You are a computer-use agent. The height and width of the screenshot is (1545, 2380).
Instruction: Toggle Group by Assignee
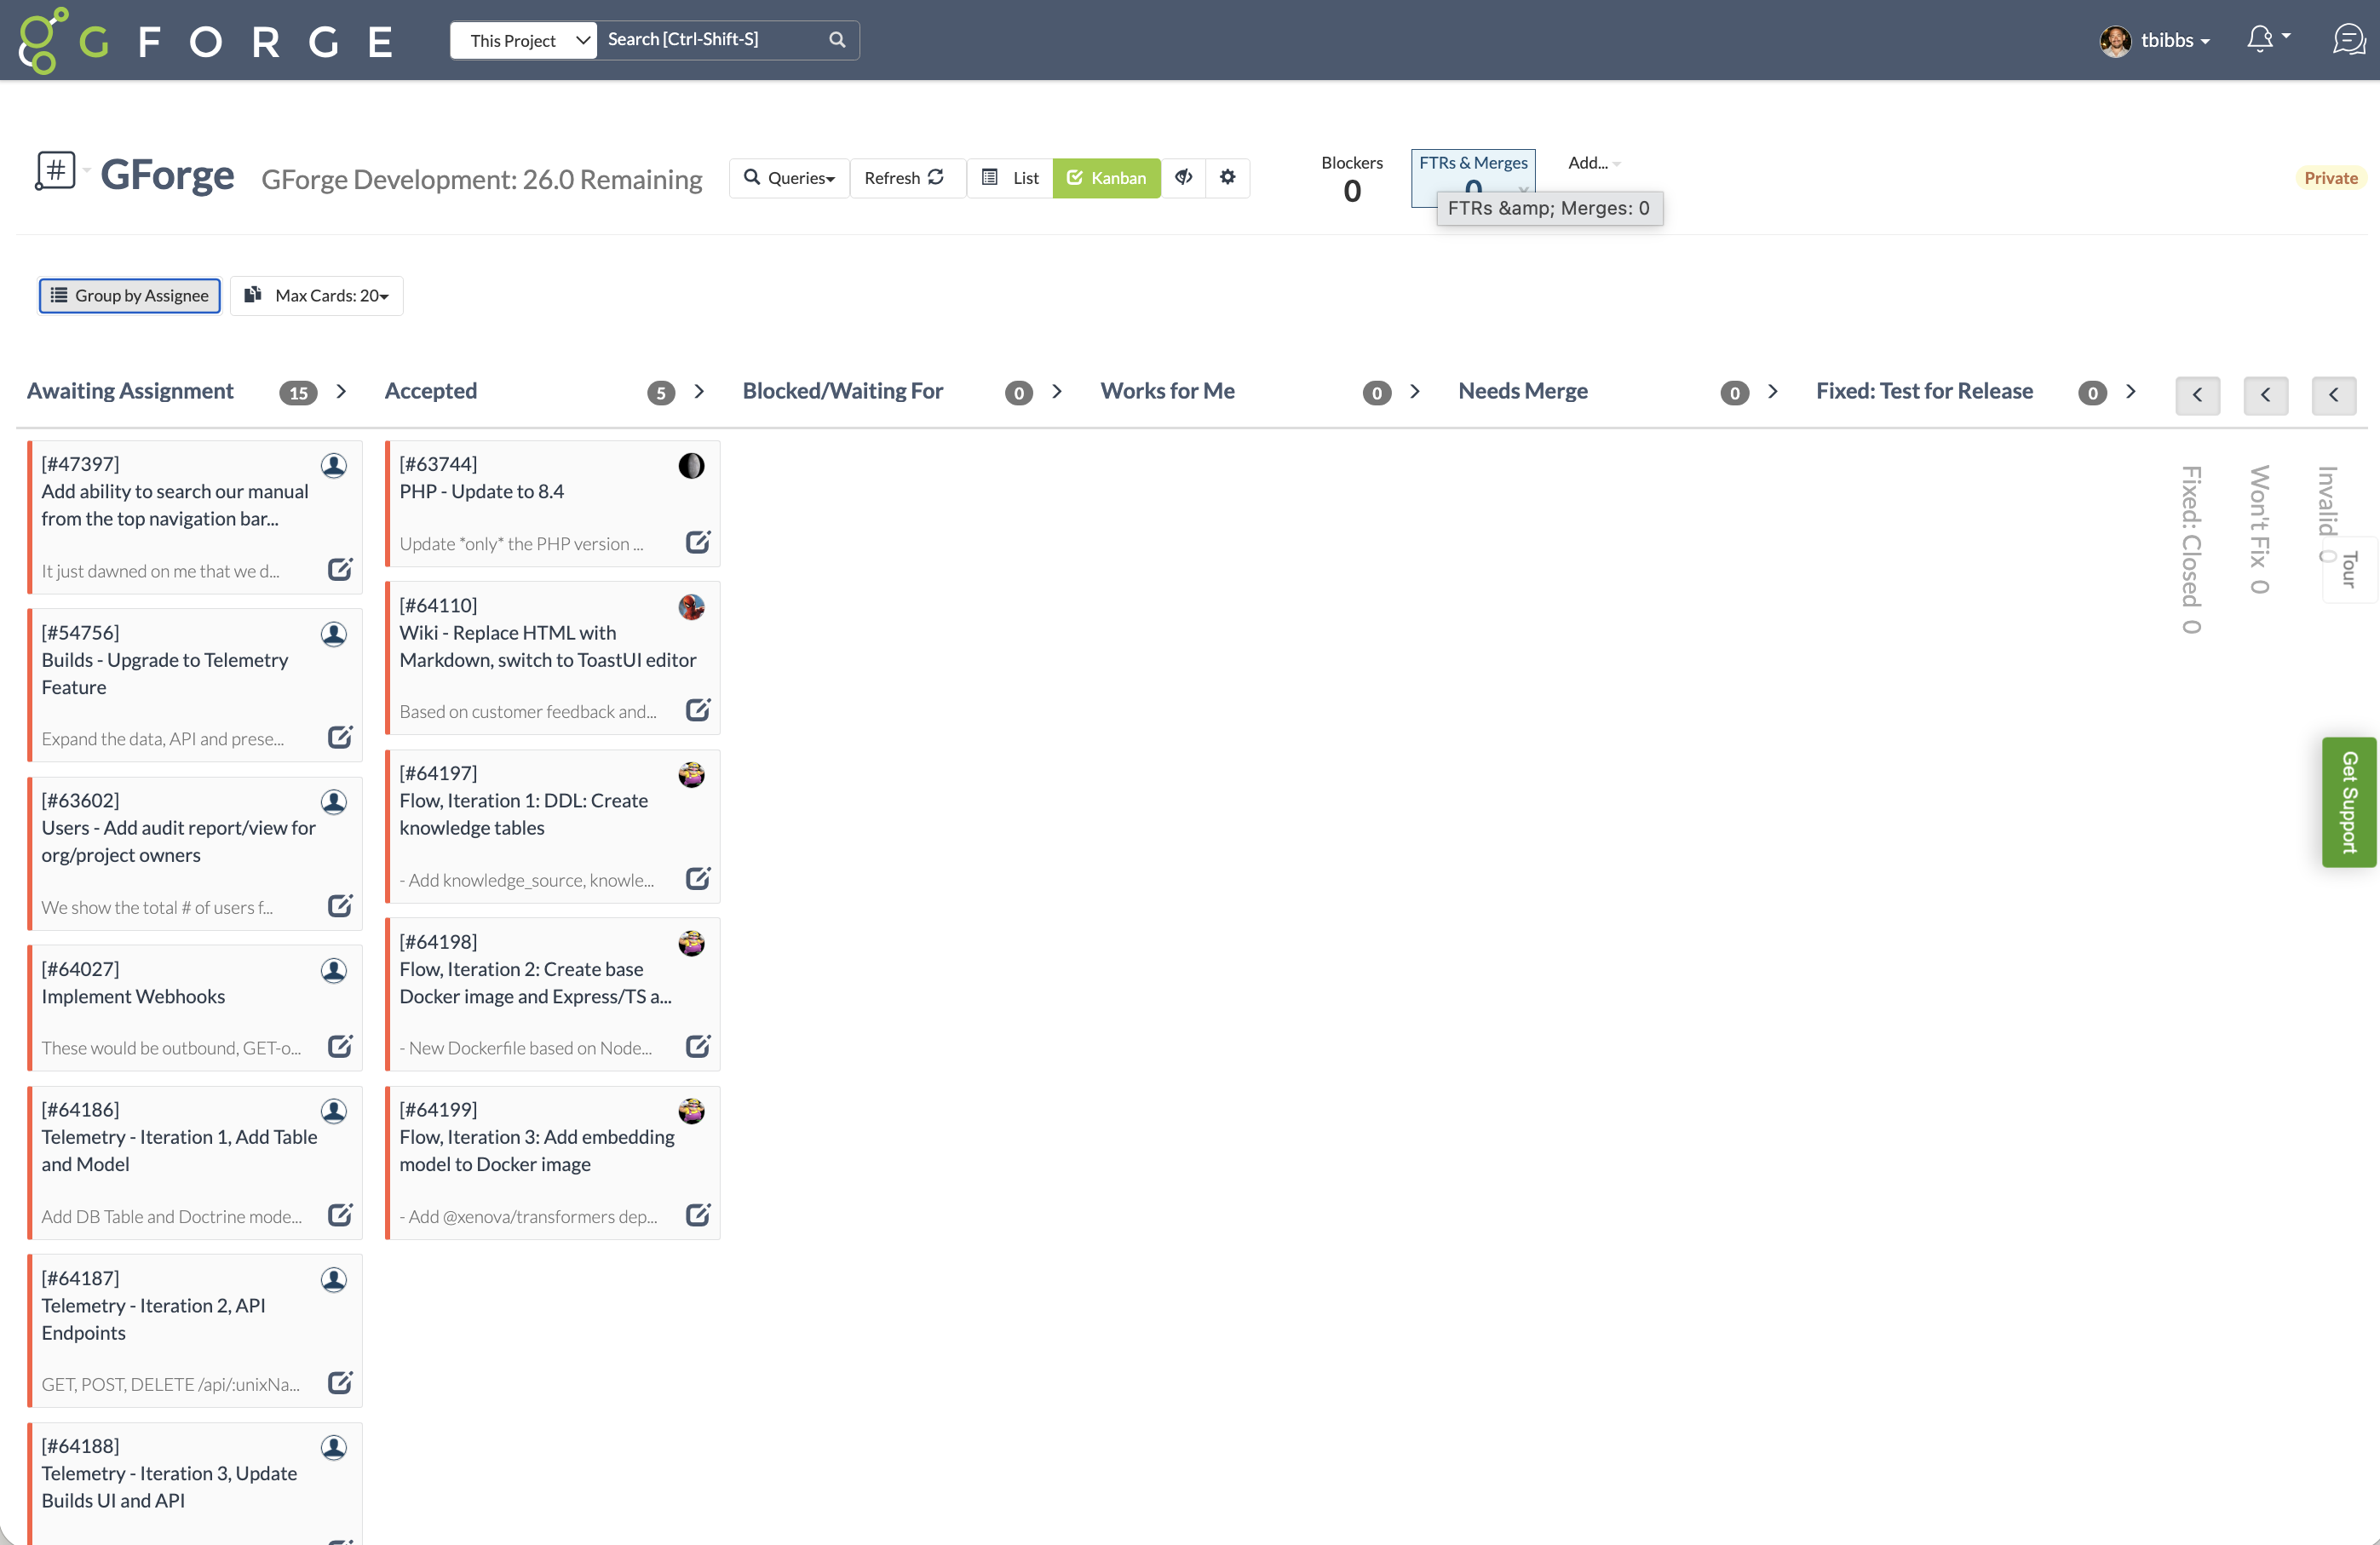[130, 295]
